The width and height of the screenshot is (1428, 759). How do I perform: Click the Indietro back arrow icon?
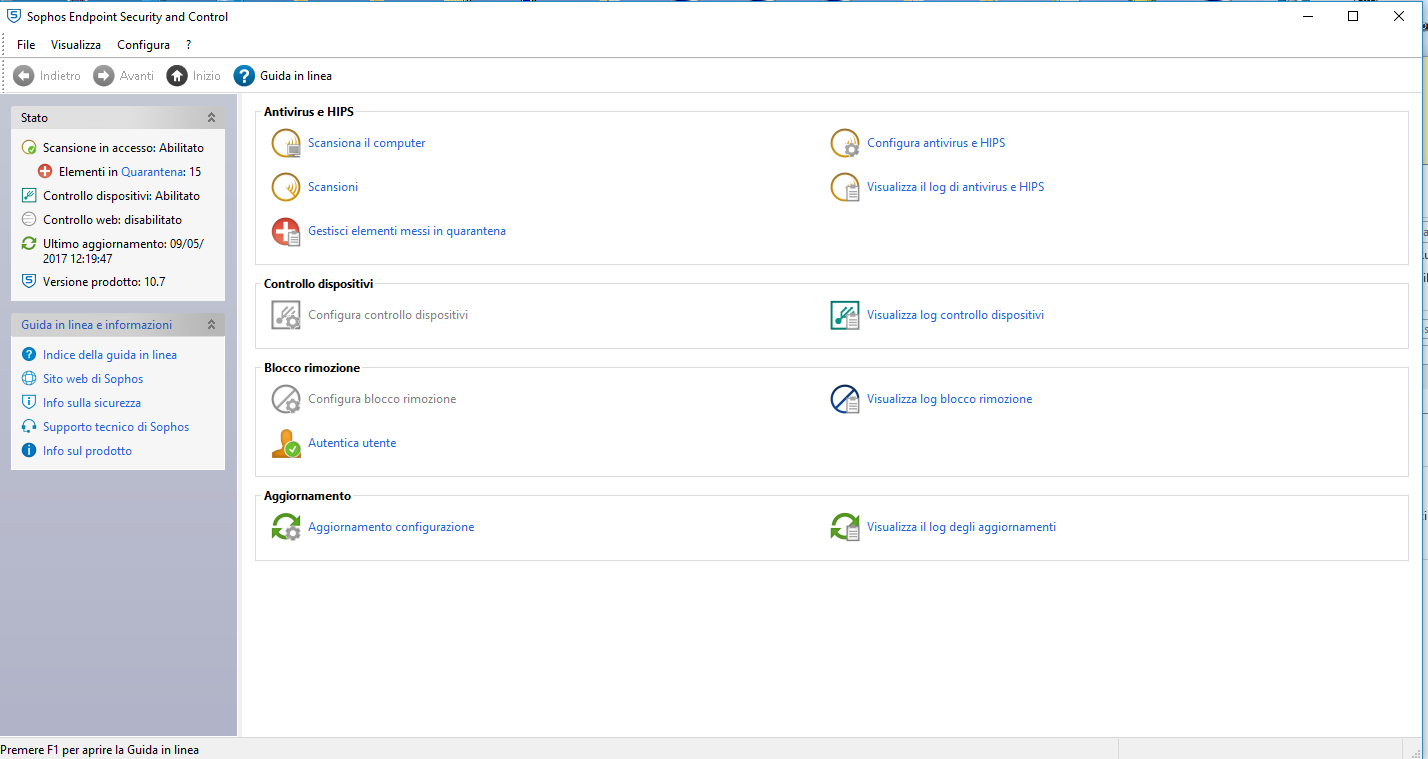click(24, 76)
